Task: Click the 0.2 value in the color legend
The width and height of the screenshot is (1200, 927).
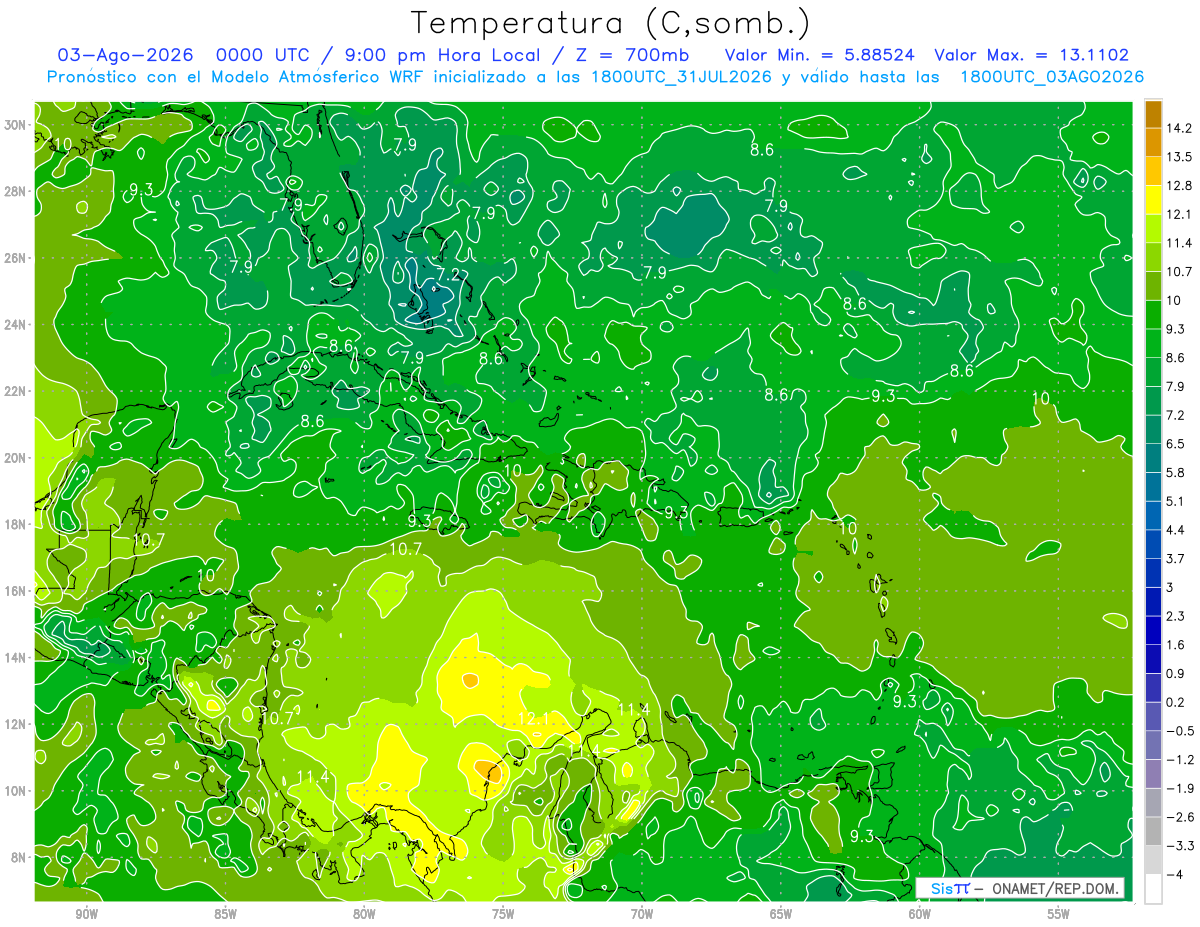Action: [1176, 702]
